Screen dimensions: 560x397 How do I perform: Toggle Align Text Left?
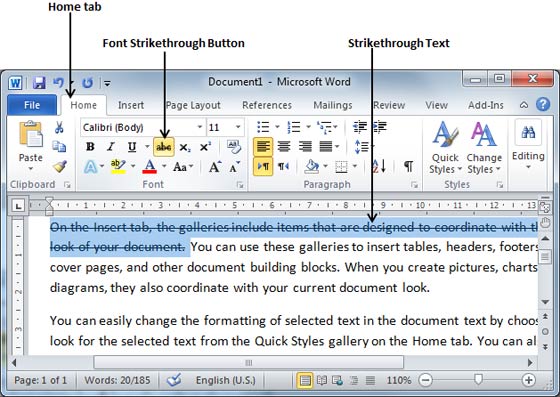(x=263, y=147)
